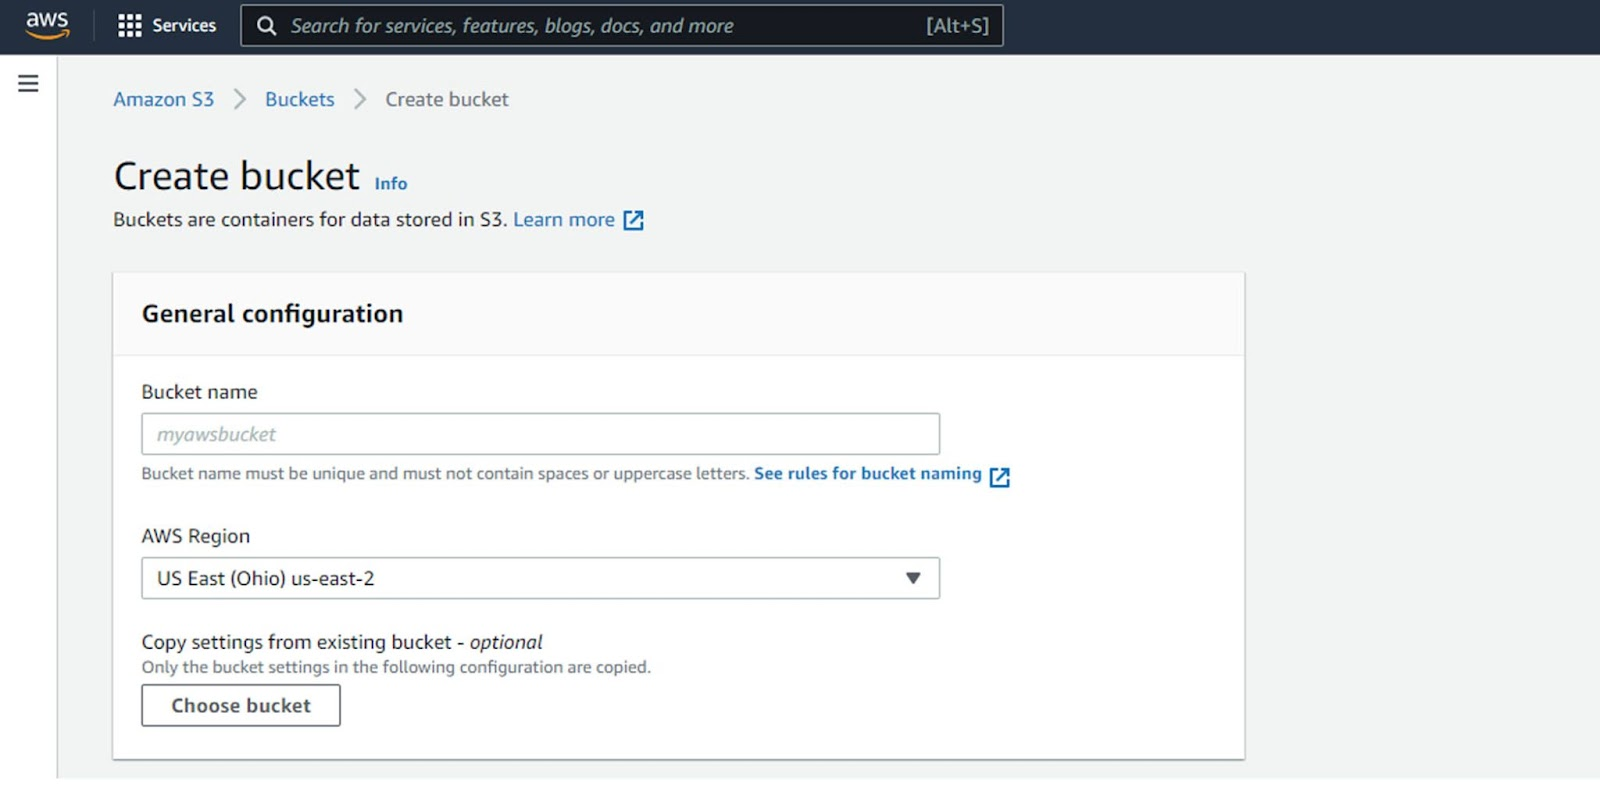Screen dimensions: 1600x788
Task: Click the Bucket name input field
Action: pos(540,434)
